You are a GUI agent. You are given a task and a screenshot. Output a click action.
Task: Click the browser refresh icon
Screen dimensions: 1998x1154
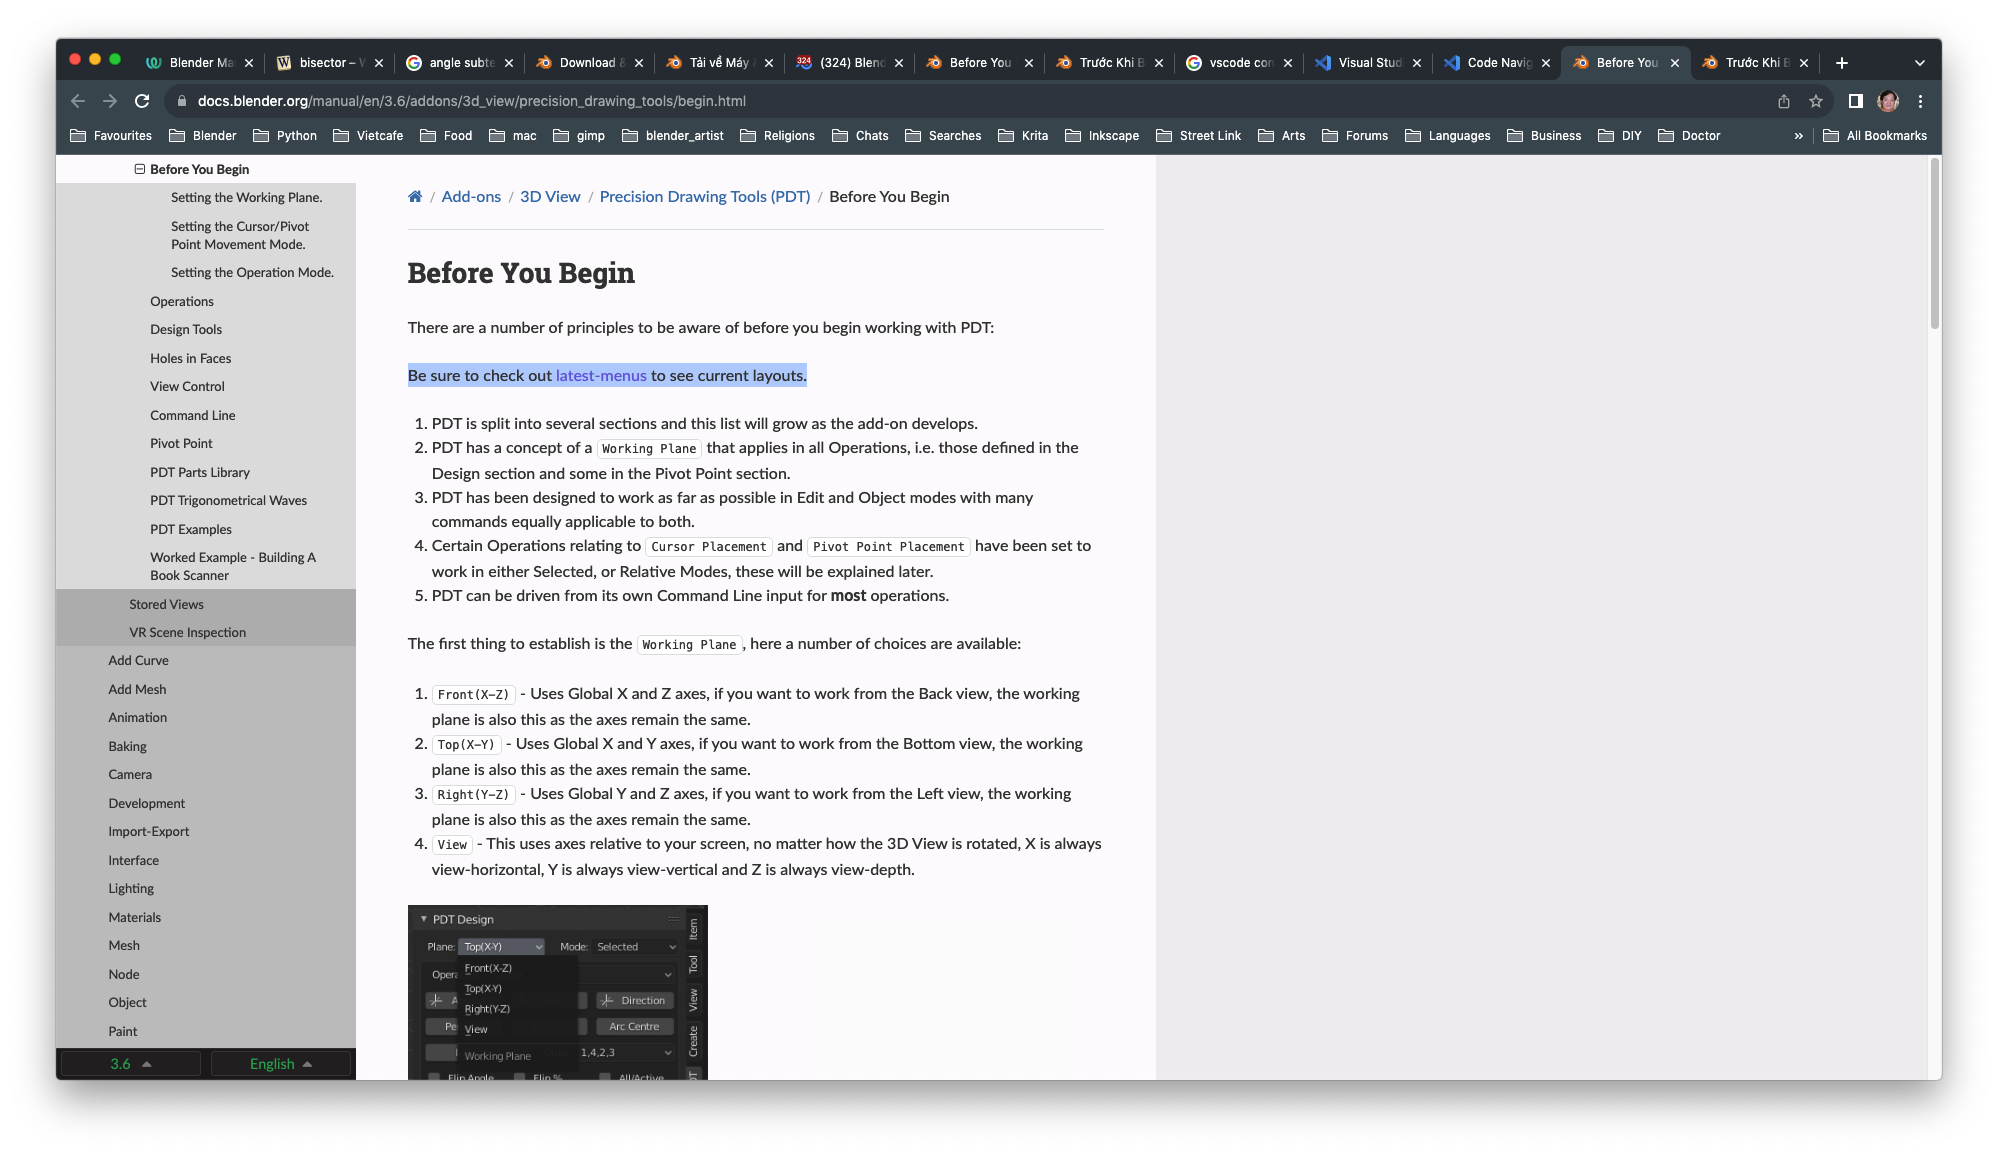coord(143,100)
